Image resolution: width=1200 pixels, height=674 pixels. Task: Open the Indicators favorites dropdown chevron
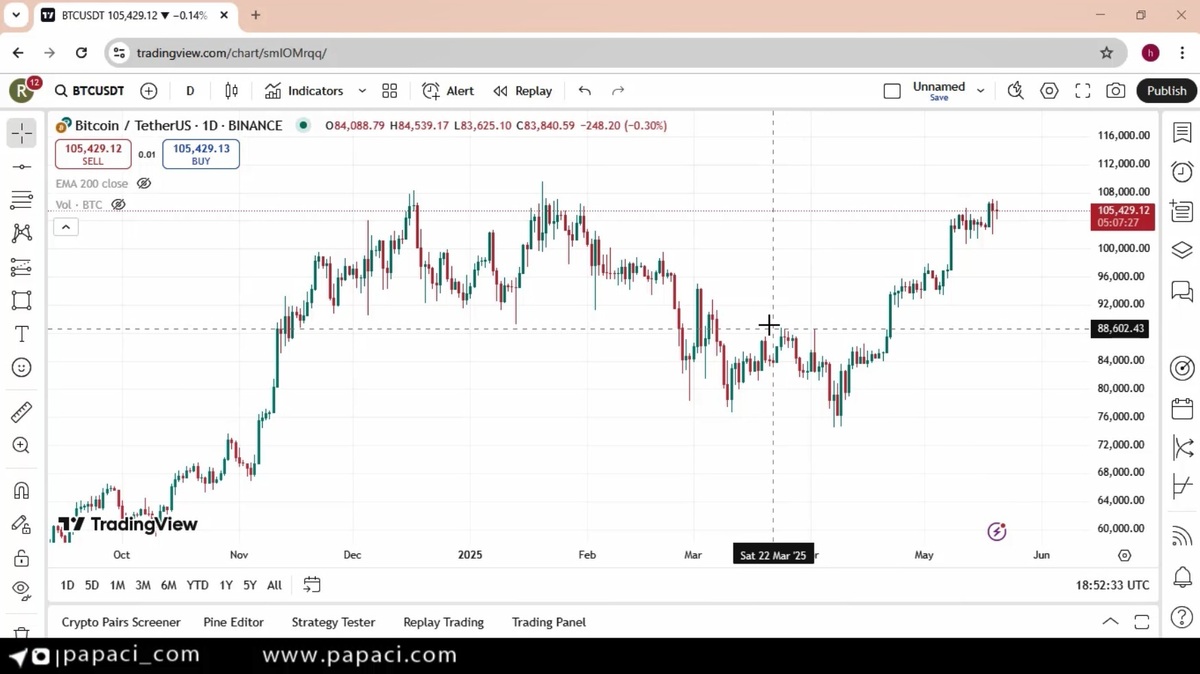362,91
